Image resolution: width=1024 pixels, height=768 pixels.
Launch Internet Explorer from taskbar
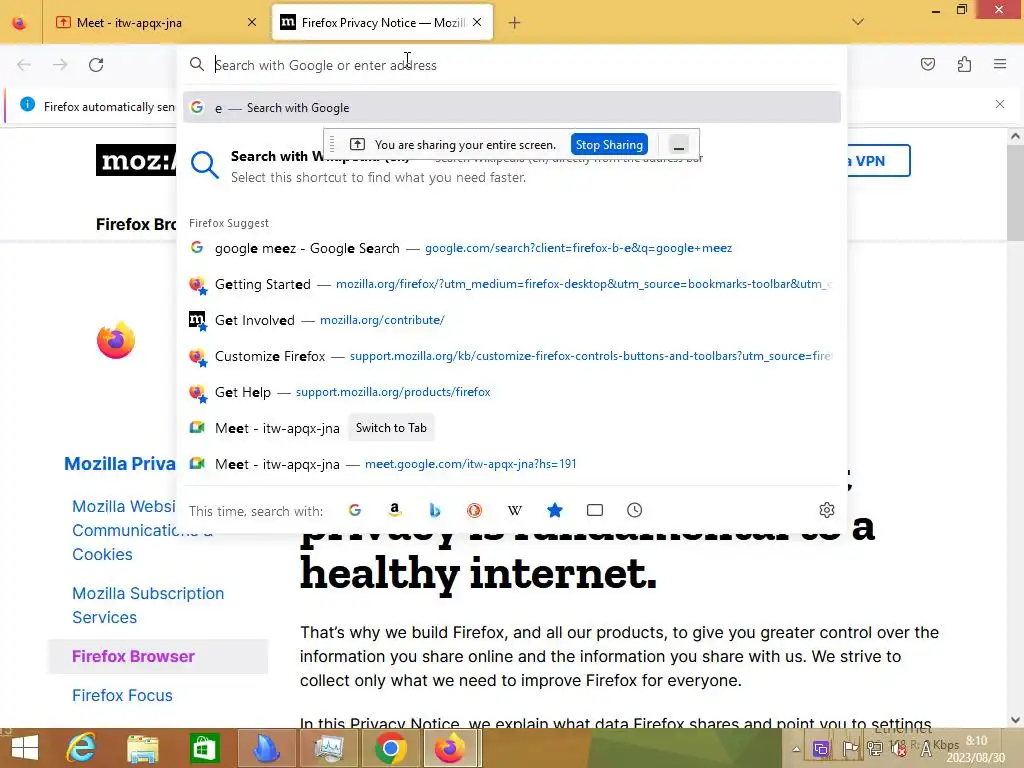[x=82, y=748]
